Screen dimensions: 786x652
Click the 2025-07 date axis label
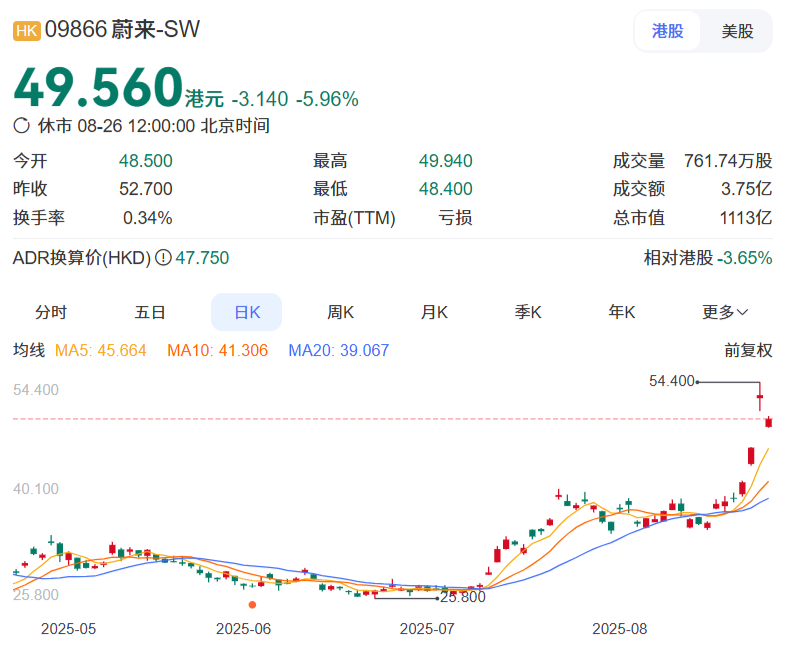click(427, 629)
